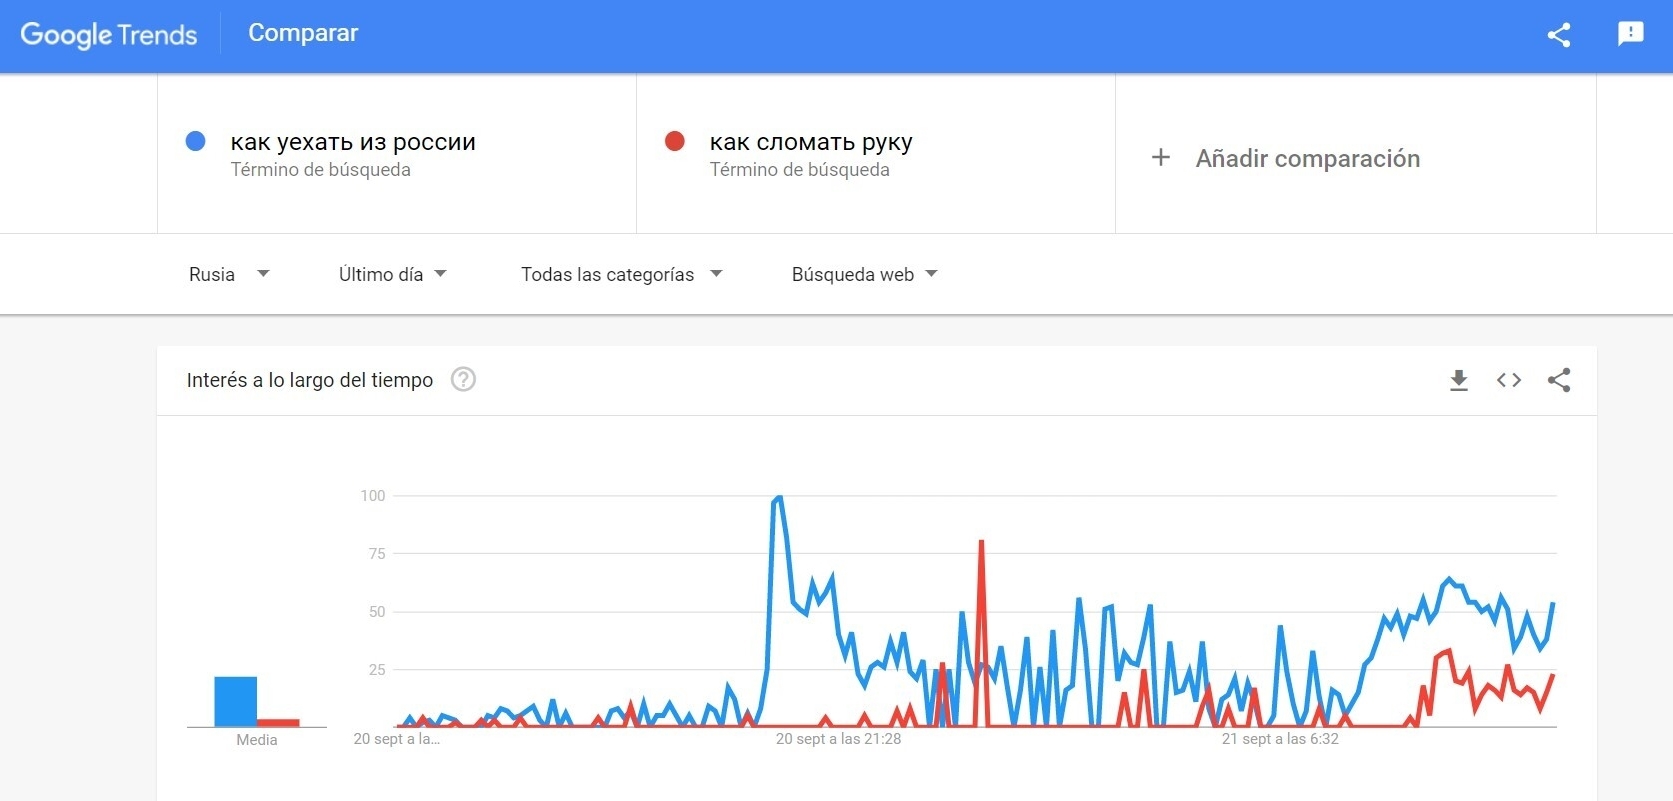Click the plus icon to add comparison
Screen dimensions: 1673x801
tap(1161, 158)
